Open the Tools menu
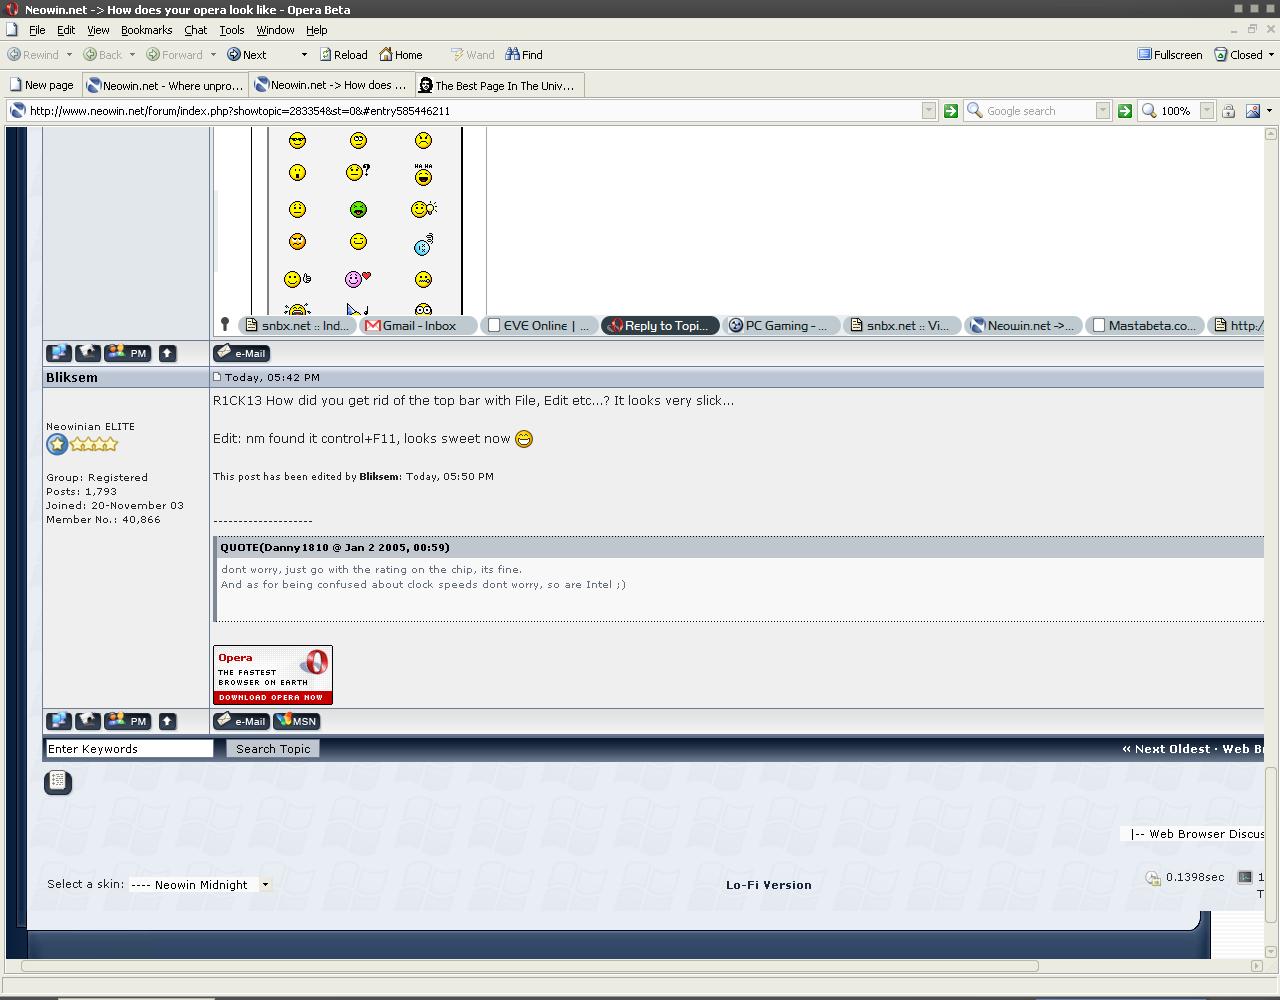This screenshot has width=1280, height=1000. coord(232,30)
